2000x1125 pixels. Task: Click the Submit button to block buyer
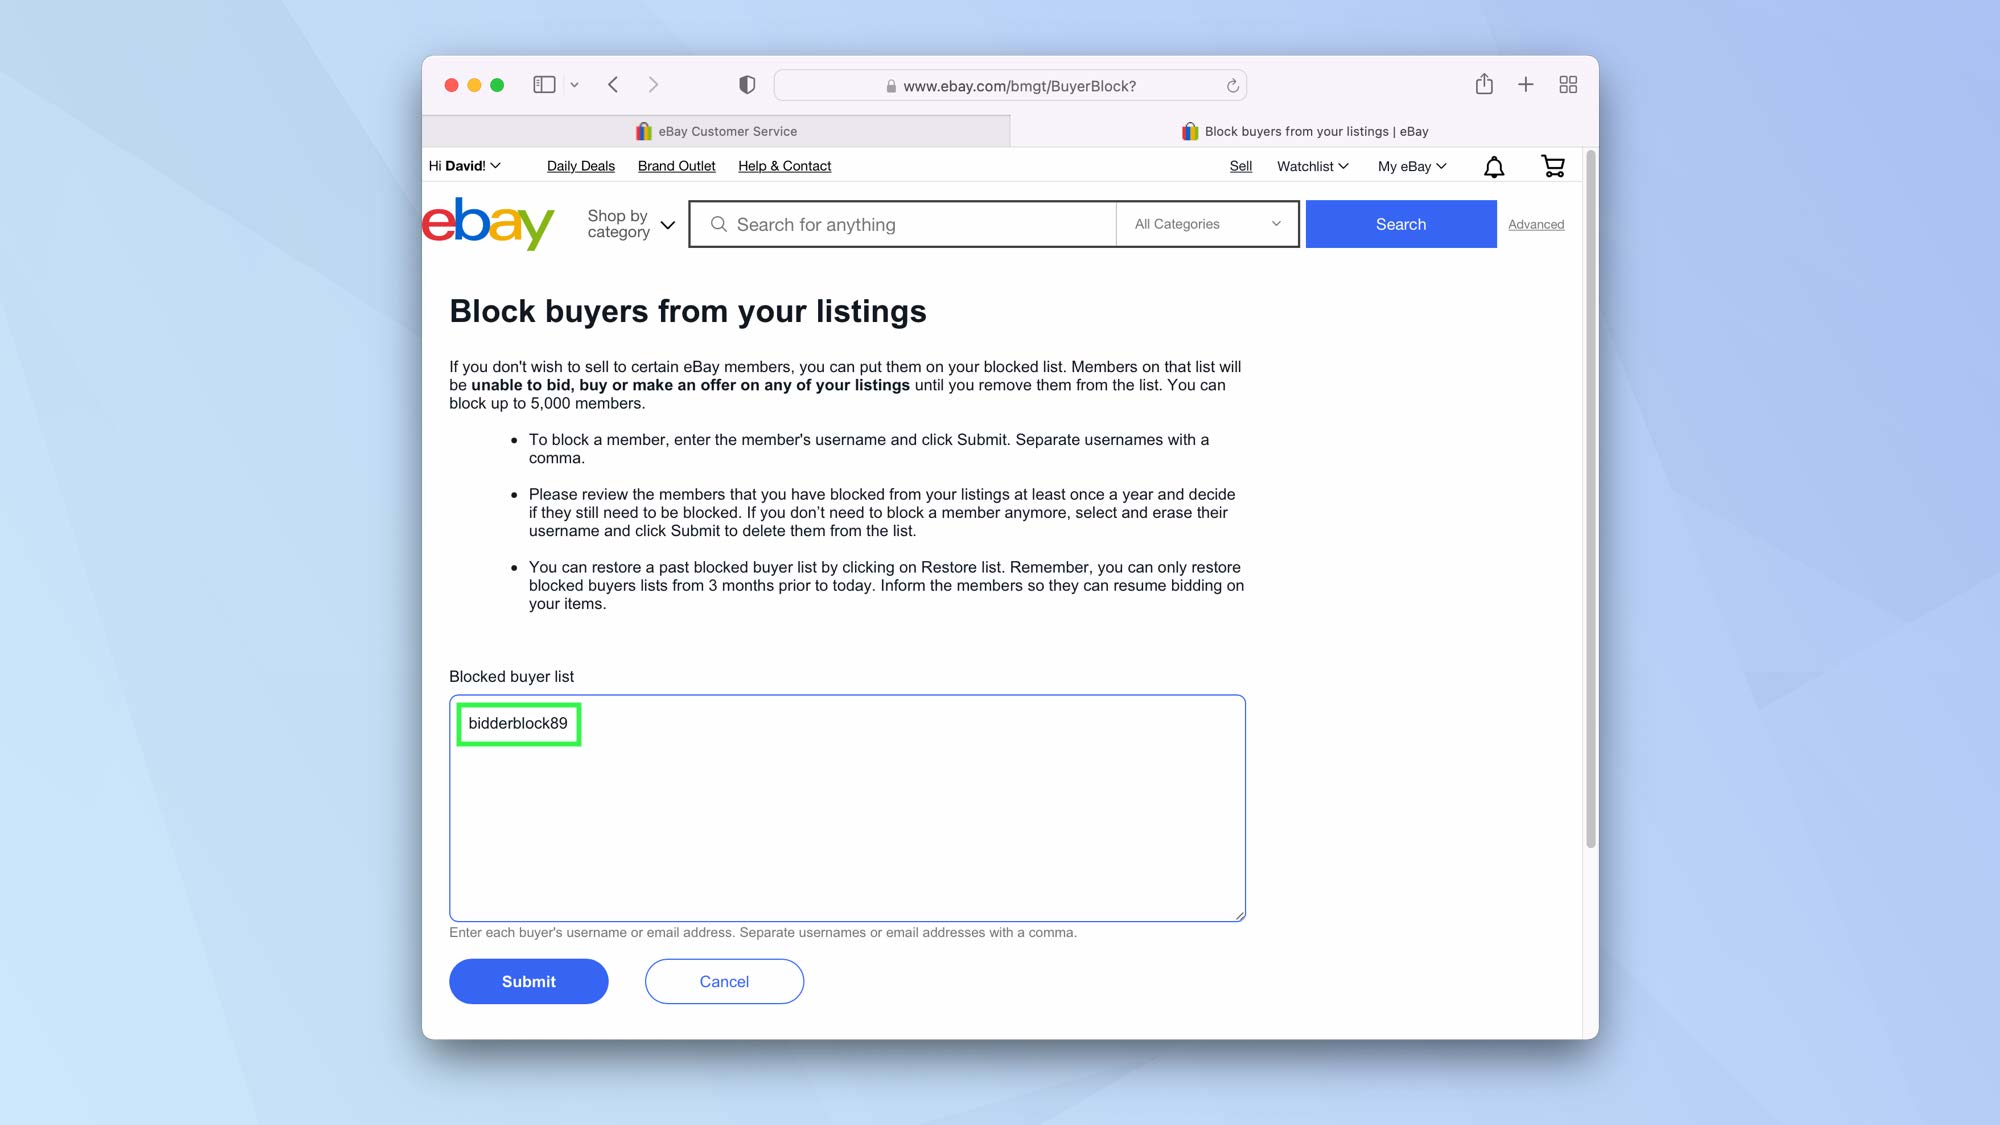(529, 981)
